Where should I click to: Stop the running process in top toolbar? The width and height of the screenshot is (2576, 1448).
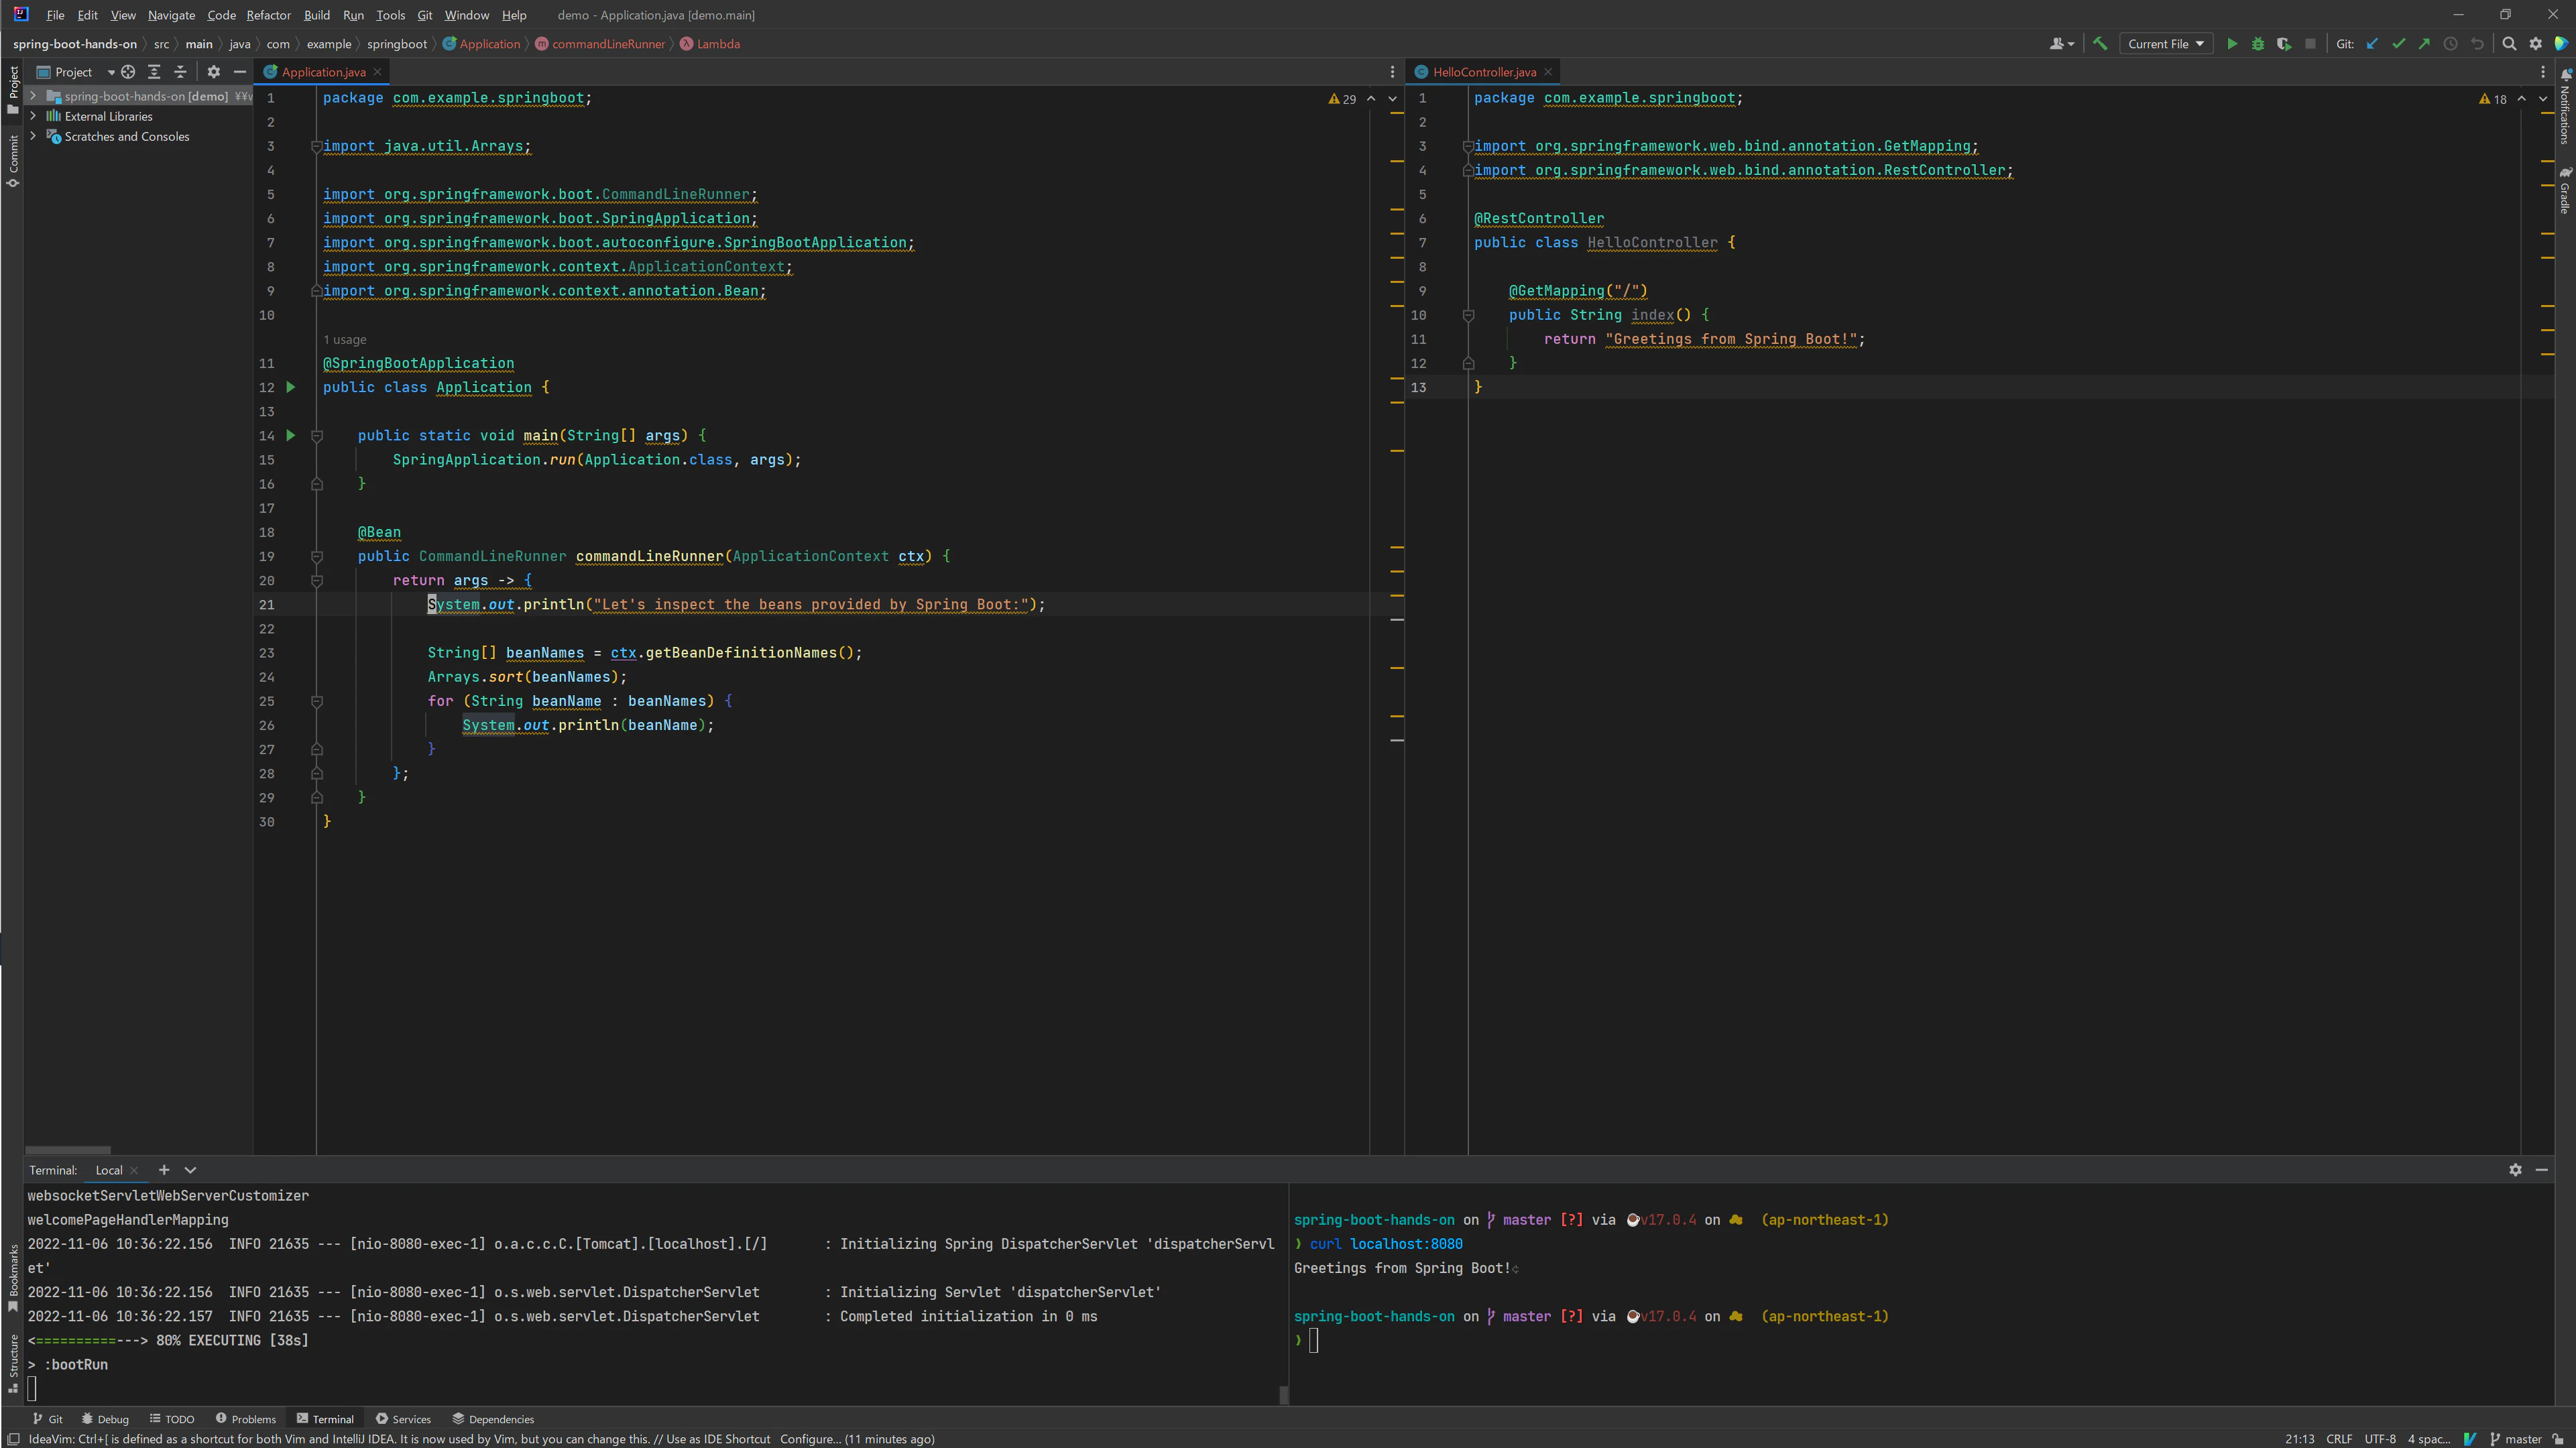coord(2310,43)
